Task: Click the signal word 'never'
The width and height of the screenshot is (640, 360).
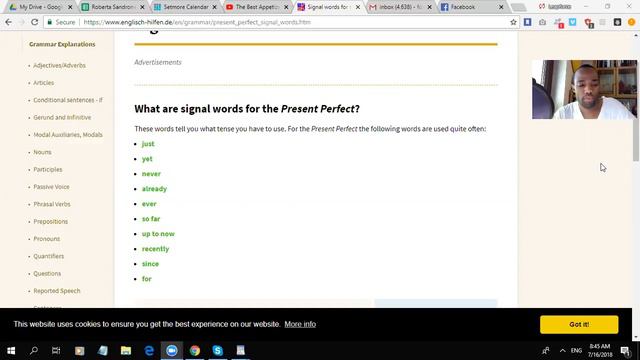Action: (151, 174)
